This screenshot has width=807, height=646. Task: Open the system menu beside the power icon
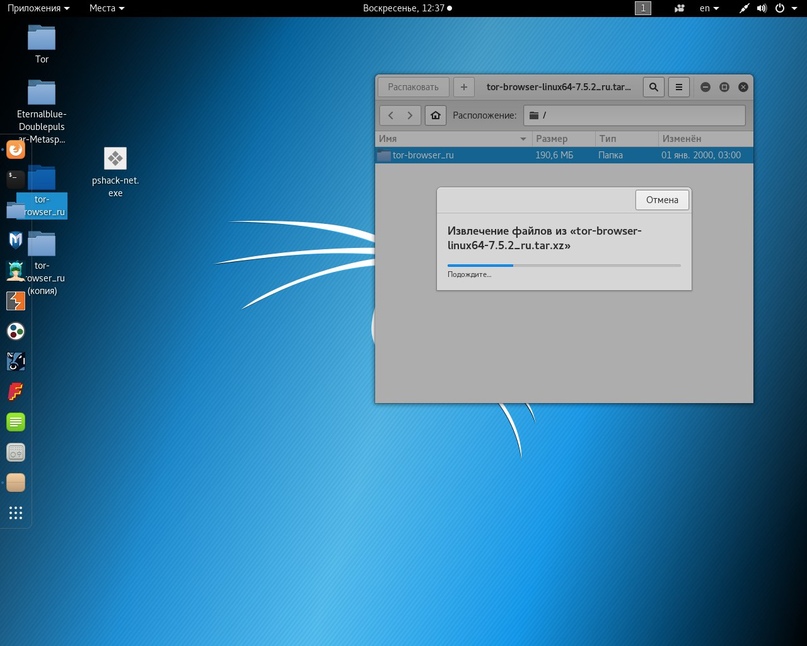(x=794, y=8)
